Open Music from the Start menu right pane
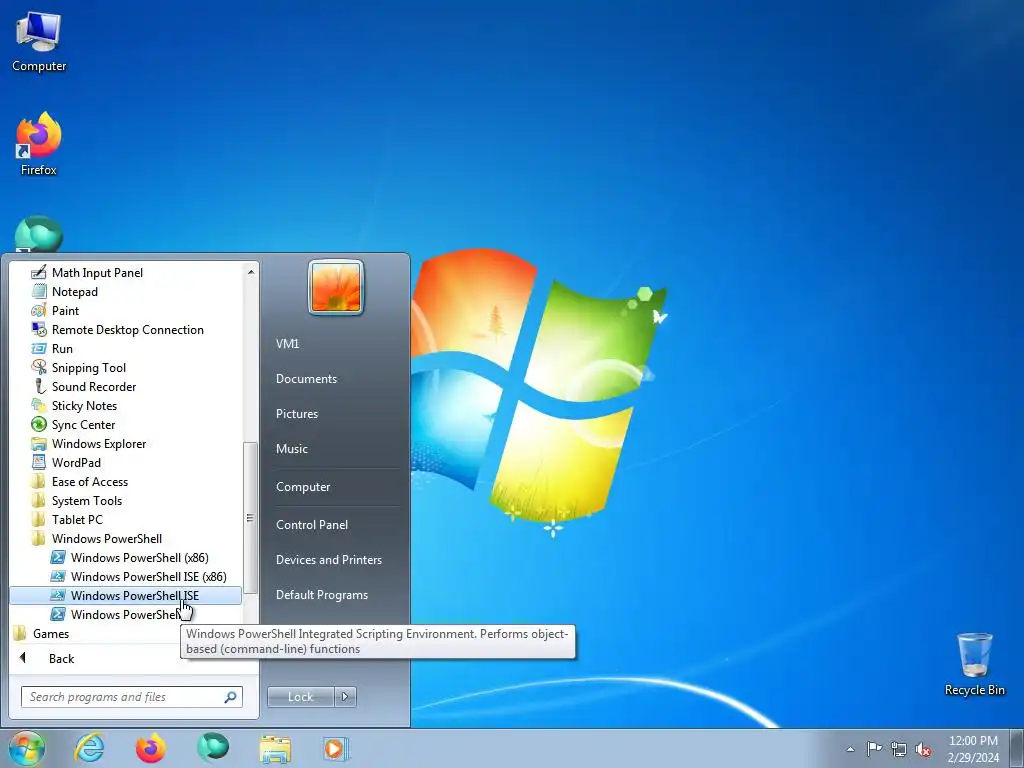The height and width of the screenshot is (768, 1024). point(292,449)
